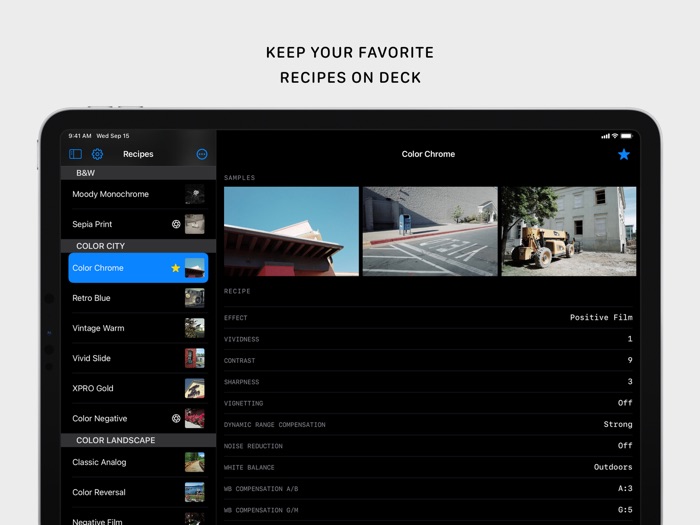Click the Dynamic Range Compensation value Strong

pyautogui.click(x=618, y=424)
